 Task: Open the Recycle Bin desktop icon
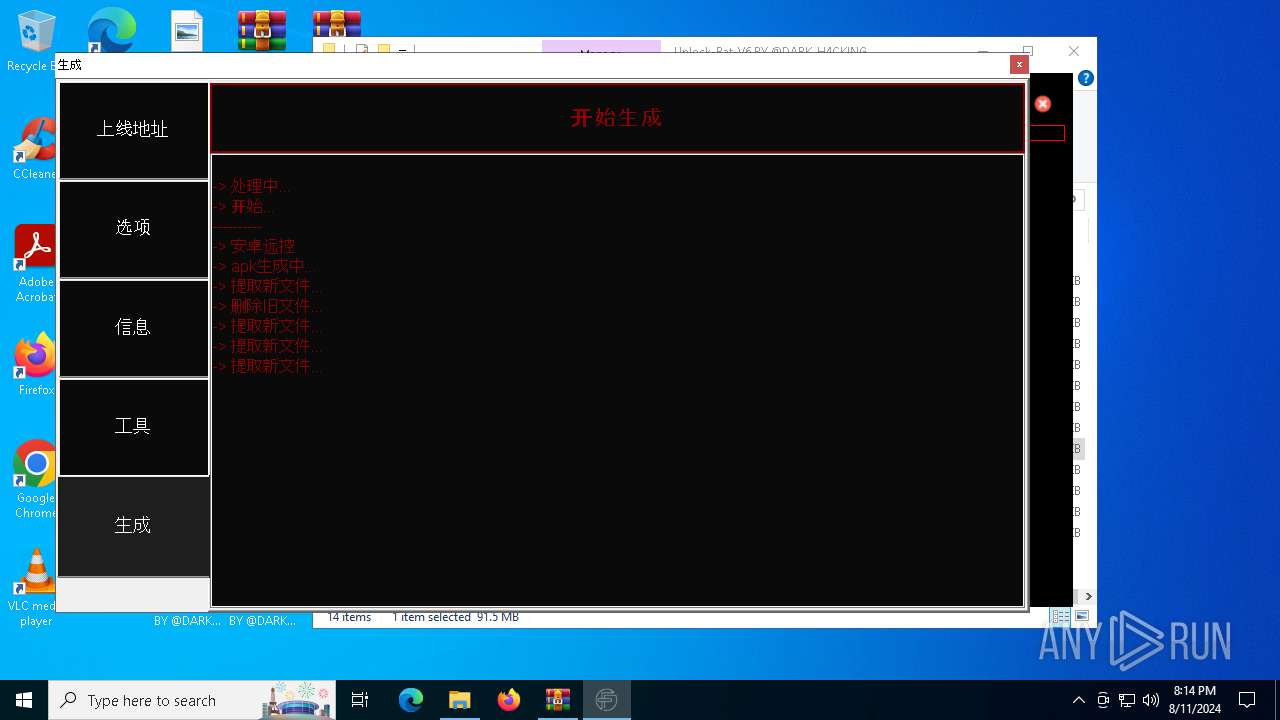tap(36, 42)
